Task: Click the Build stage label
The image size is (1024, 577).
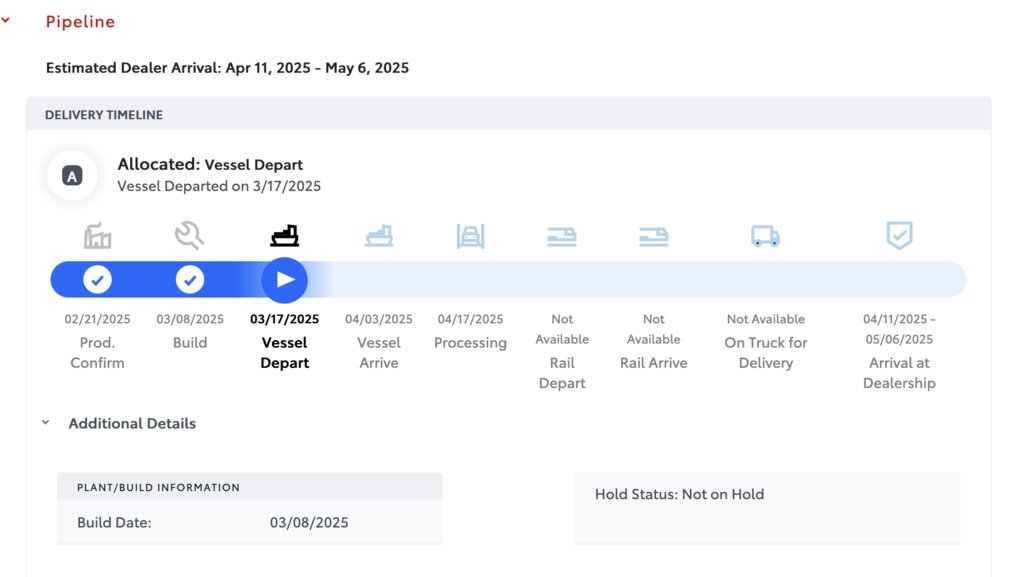Action: pyautogui.click(x=189, y=343)
